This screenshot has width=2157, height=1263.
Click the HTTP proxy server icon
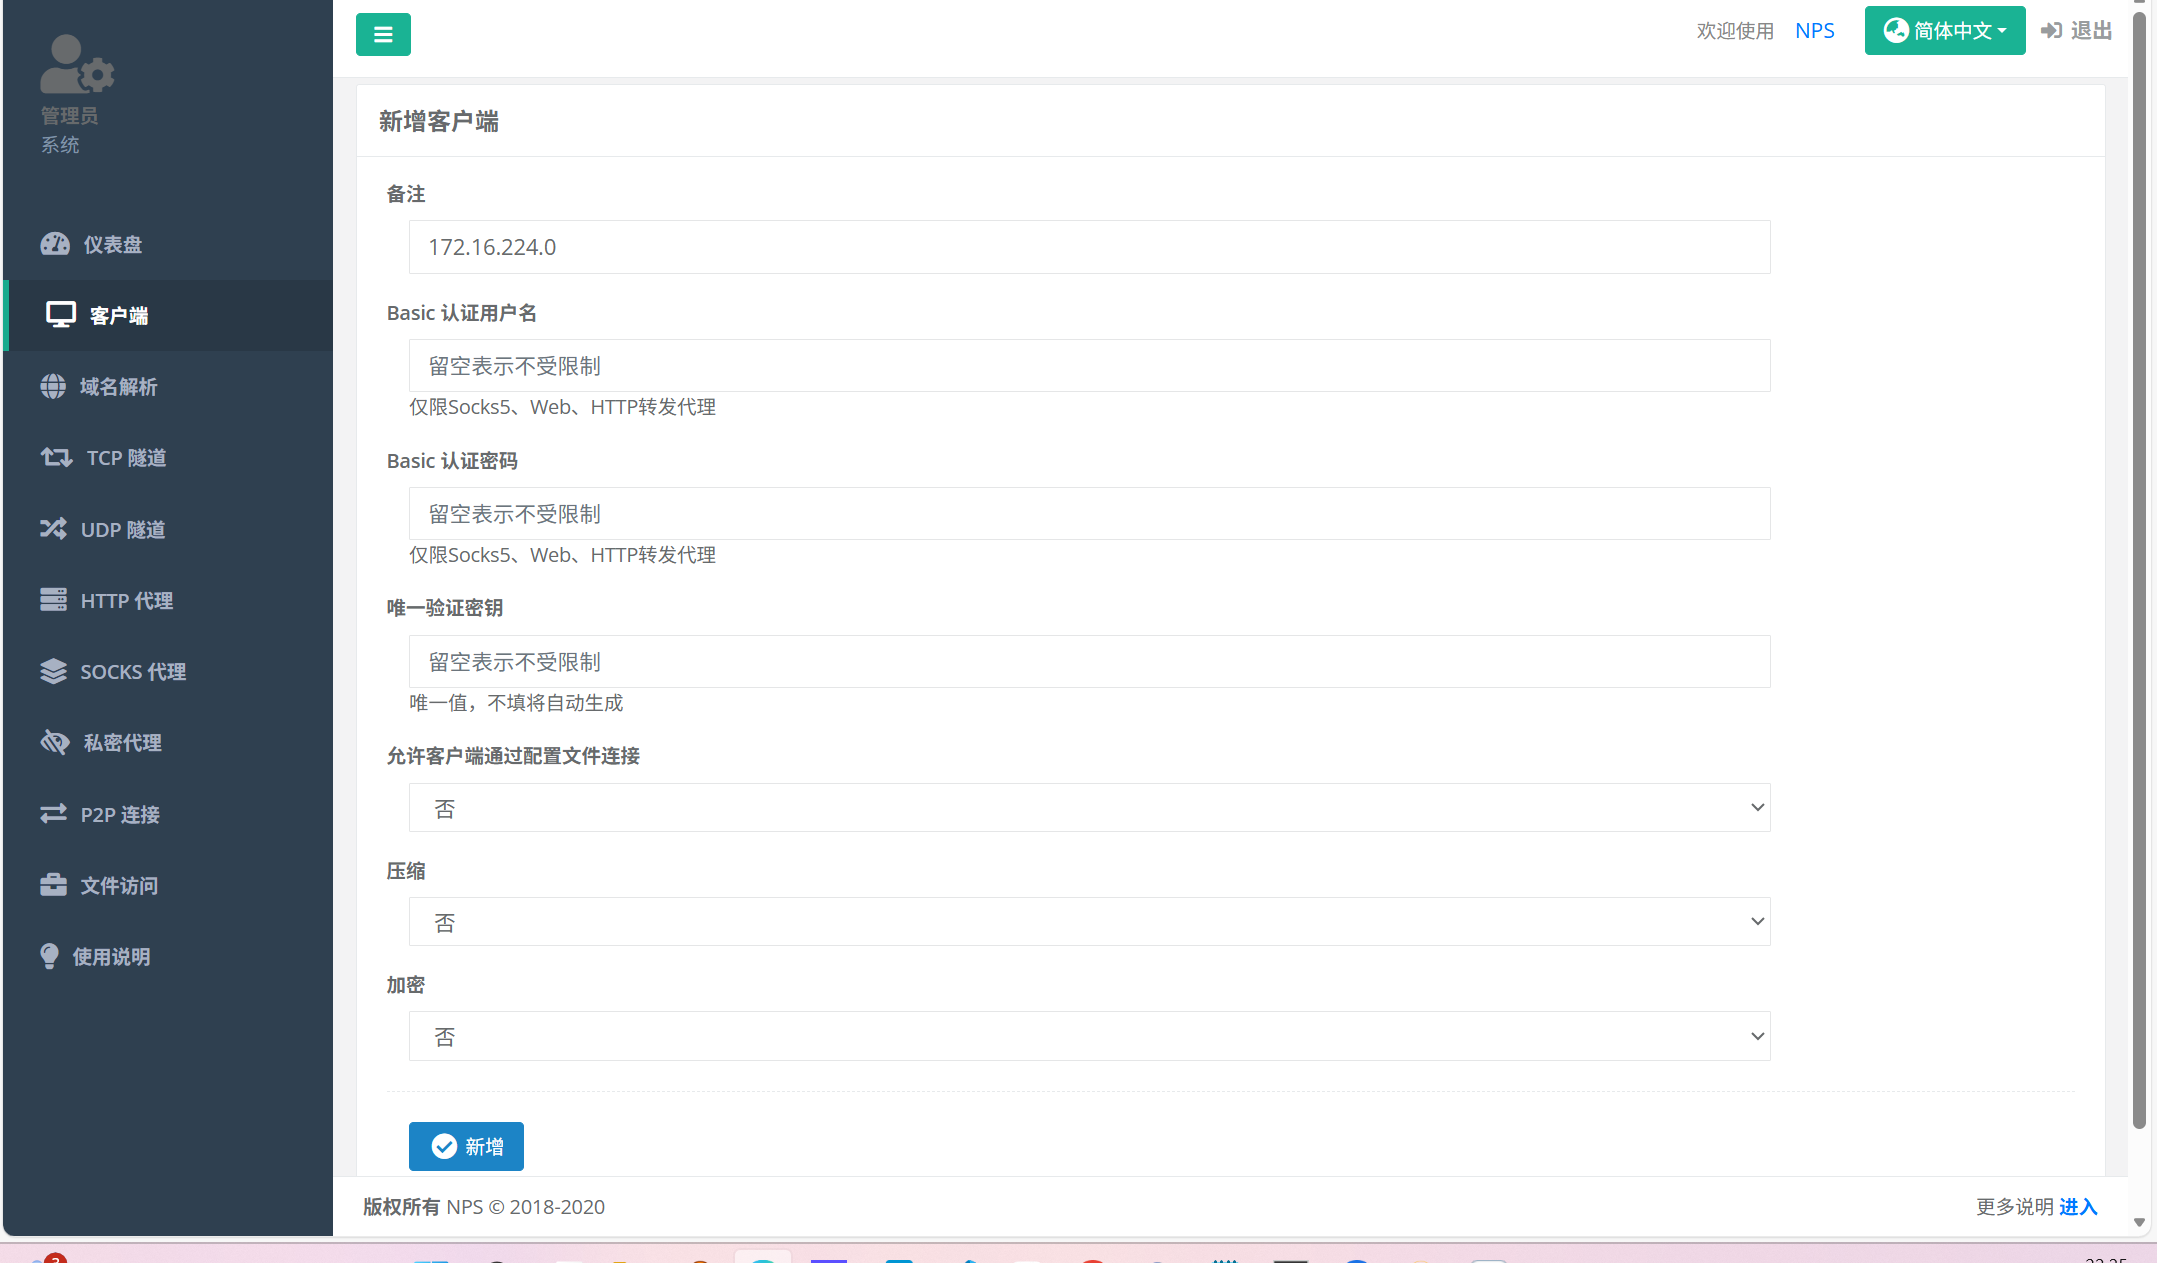53,600
